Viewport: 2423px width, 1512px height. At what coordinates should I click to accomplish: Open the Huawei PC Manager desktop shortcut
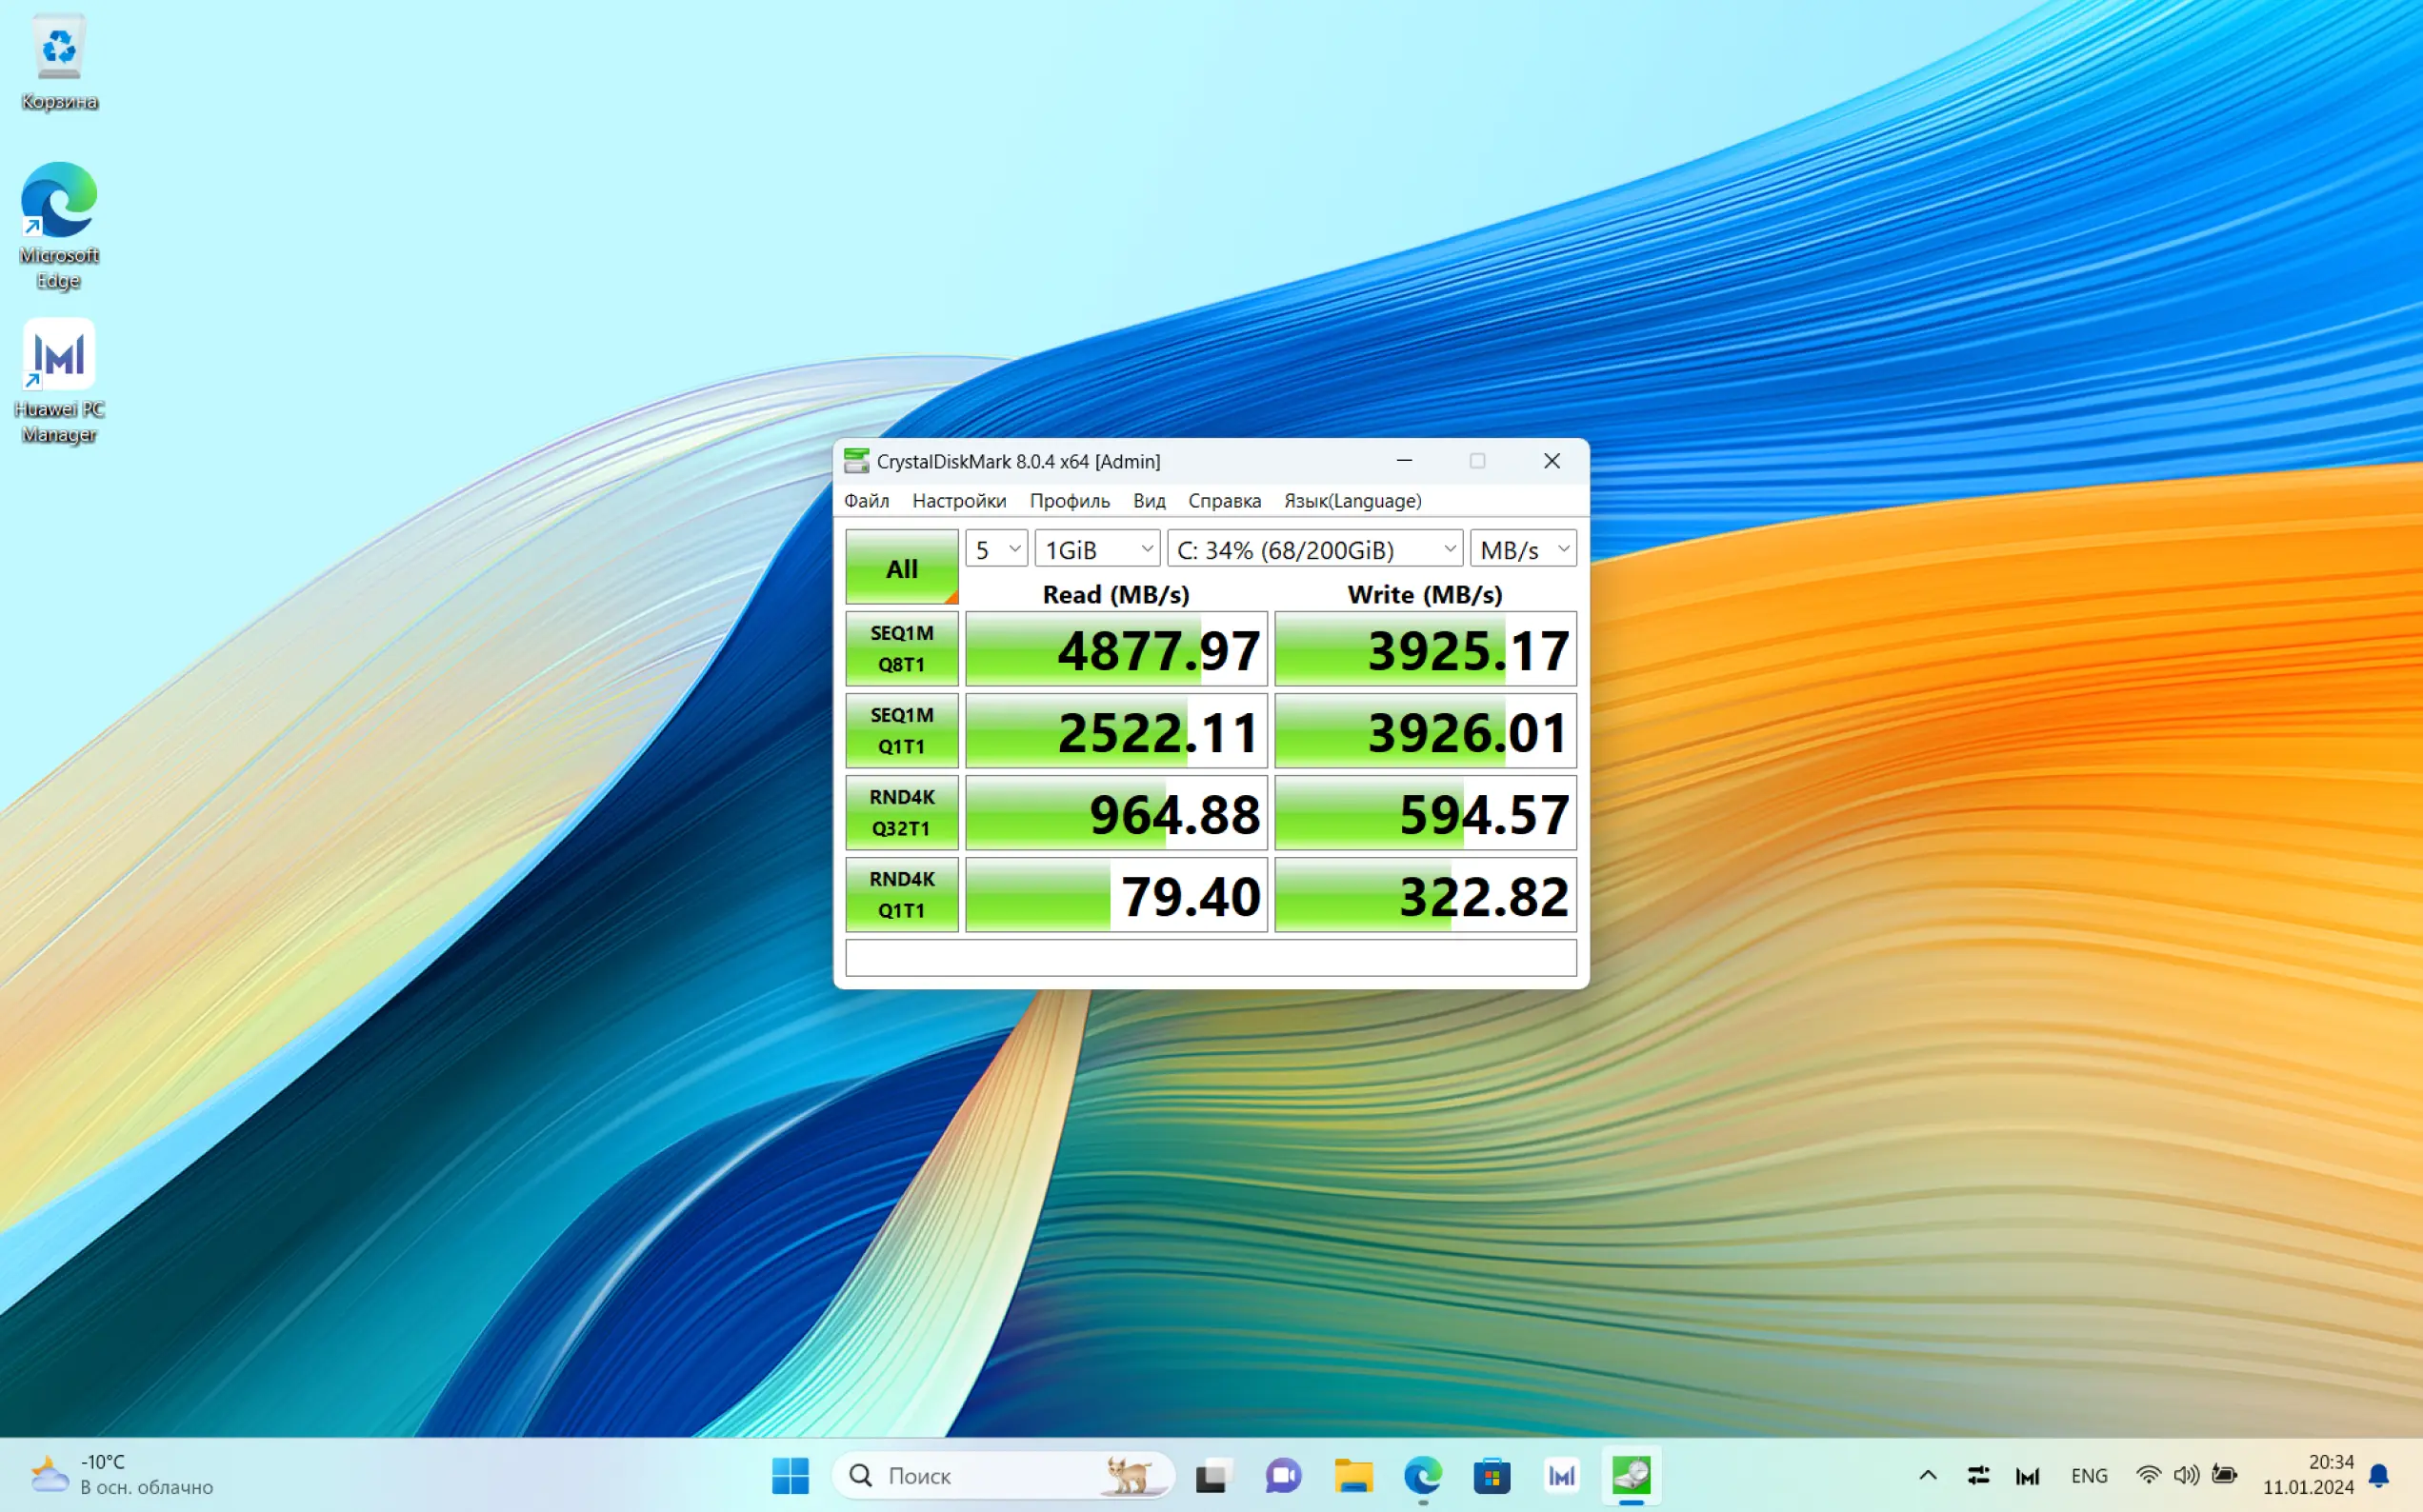tap(59, 379)
